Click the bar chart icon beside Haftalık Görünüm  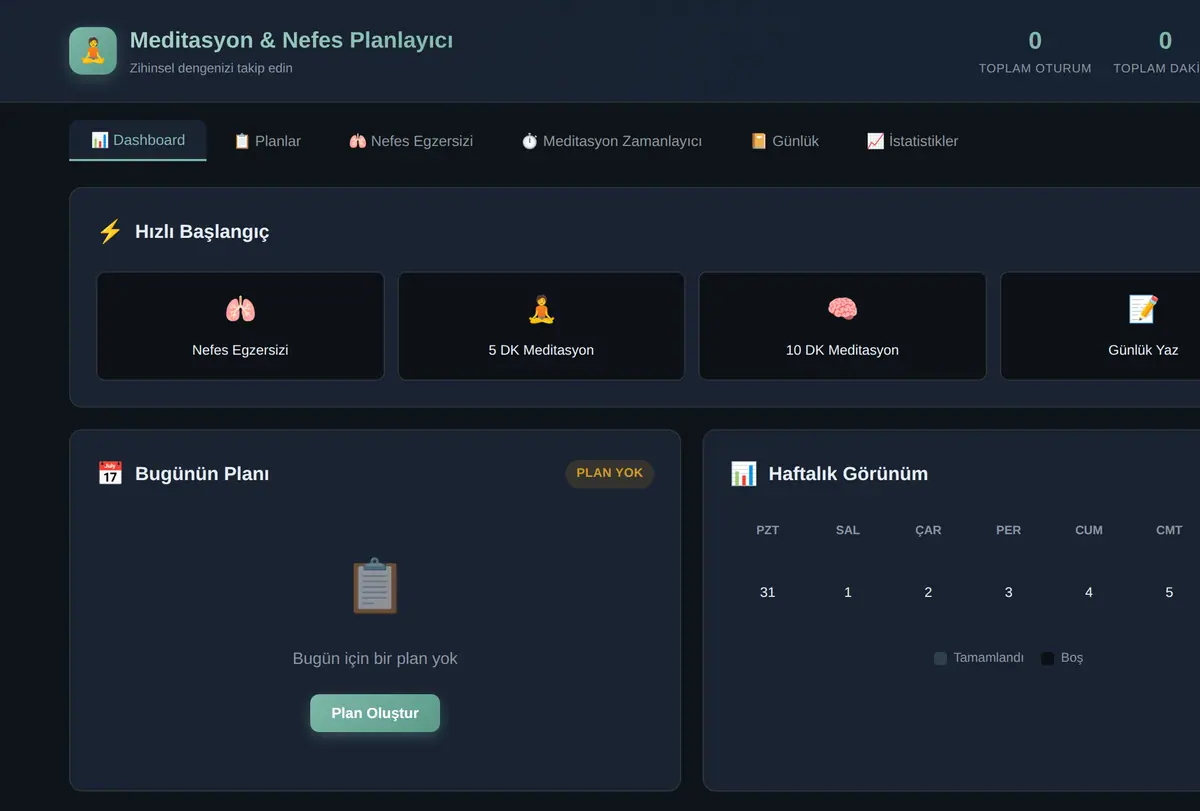coord(743,474)
